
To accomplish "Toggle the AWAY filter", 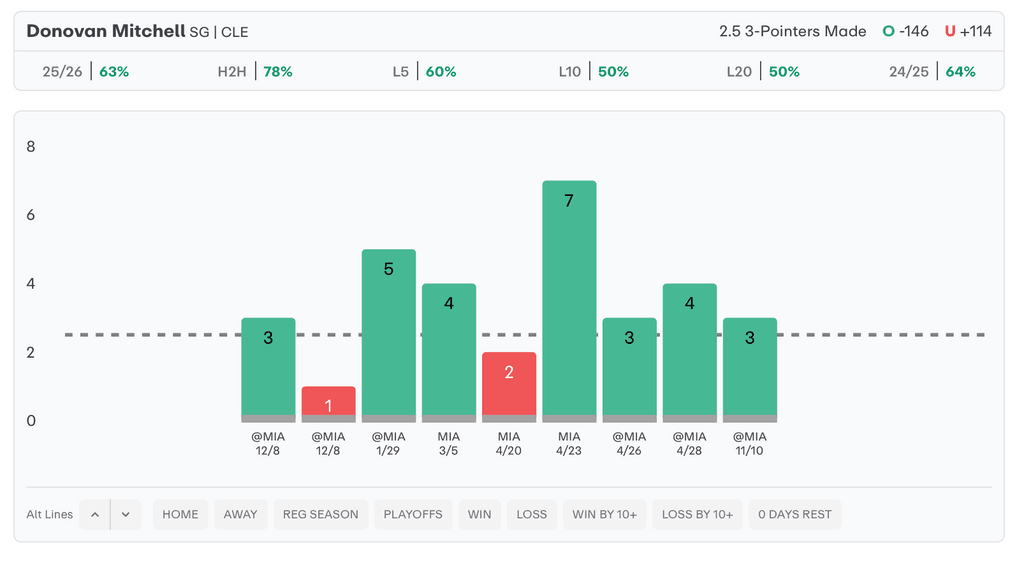I will click(x=240, y=514).
